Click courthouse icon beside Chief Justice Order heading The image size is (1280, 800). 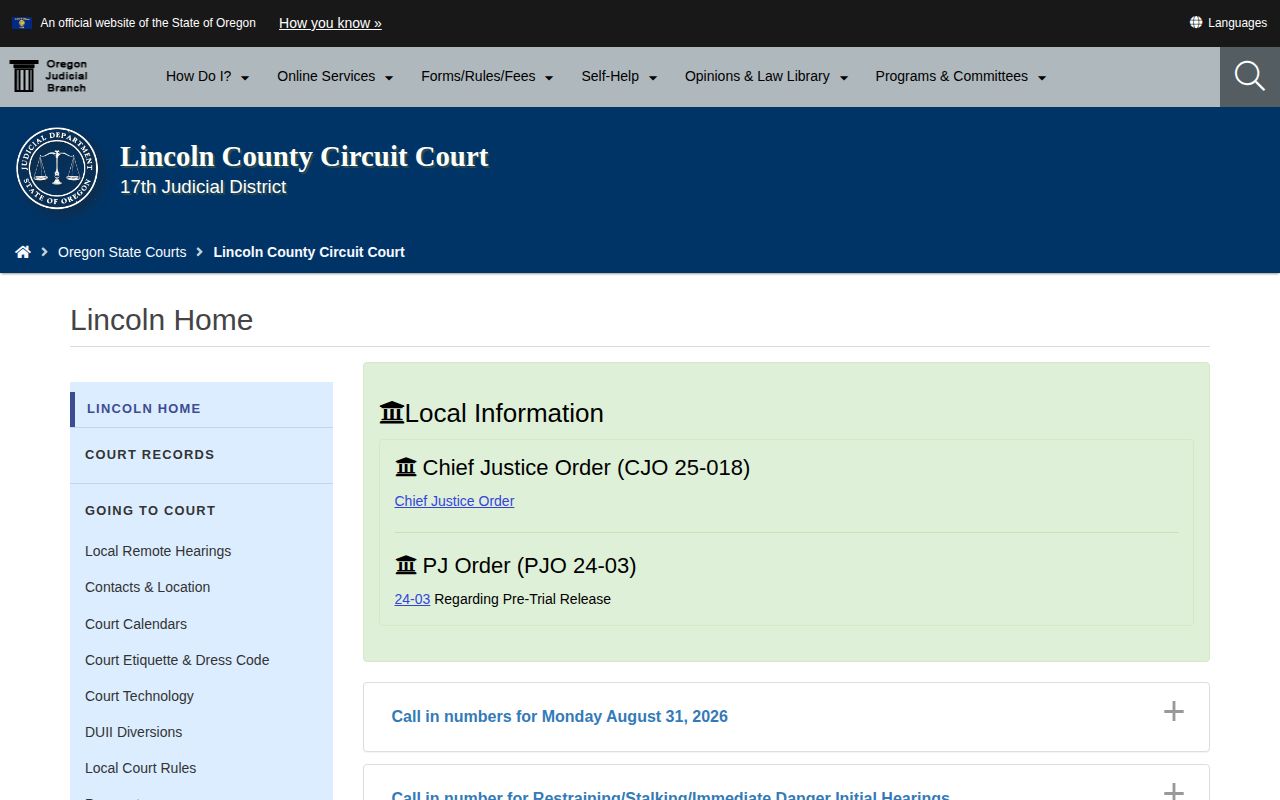tap(406, 467)
